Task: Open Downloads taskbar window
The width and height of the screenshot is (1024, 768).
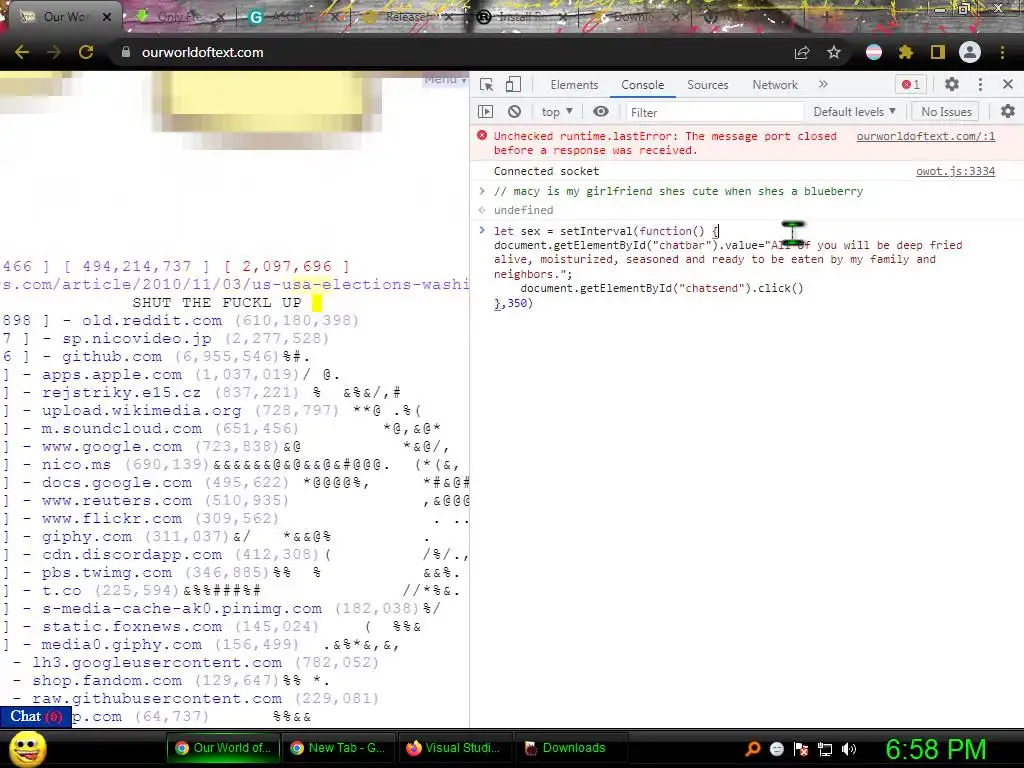Action: click(x=569, y=748)
